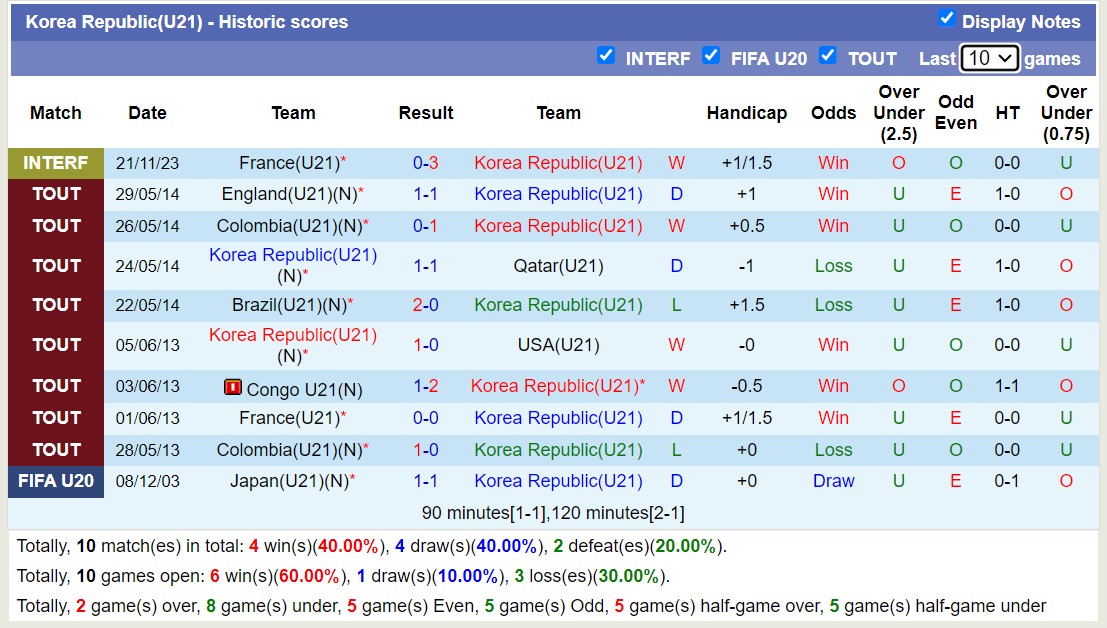Viewport: 1107px width, 628px height.
Task: Select Qatar(U21) team link
Action: [x=558, y=266]
